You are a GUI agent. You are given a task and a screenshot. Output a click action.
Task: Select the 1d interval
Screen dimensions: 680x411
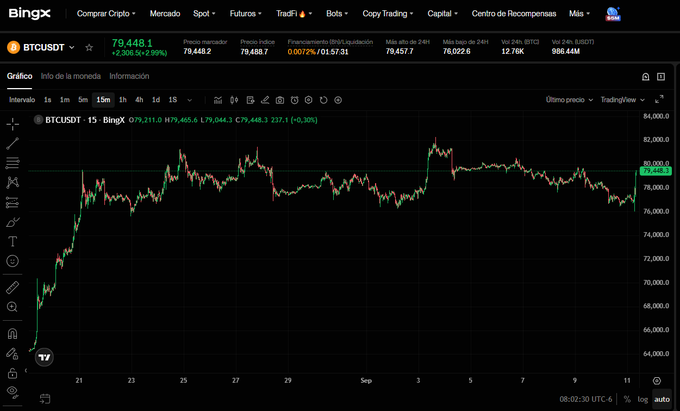[x=156, y=100]
